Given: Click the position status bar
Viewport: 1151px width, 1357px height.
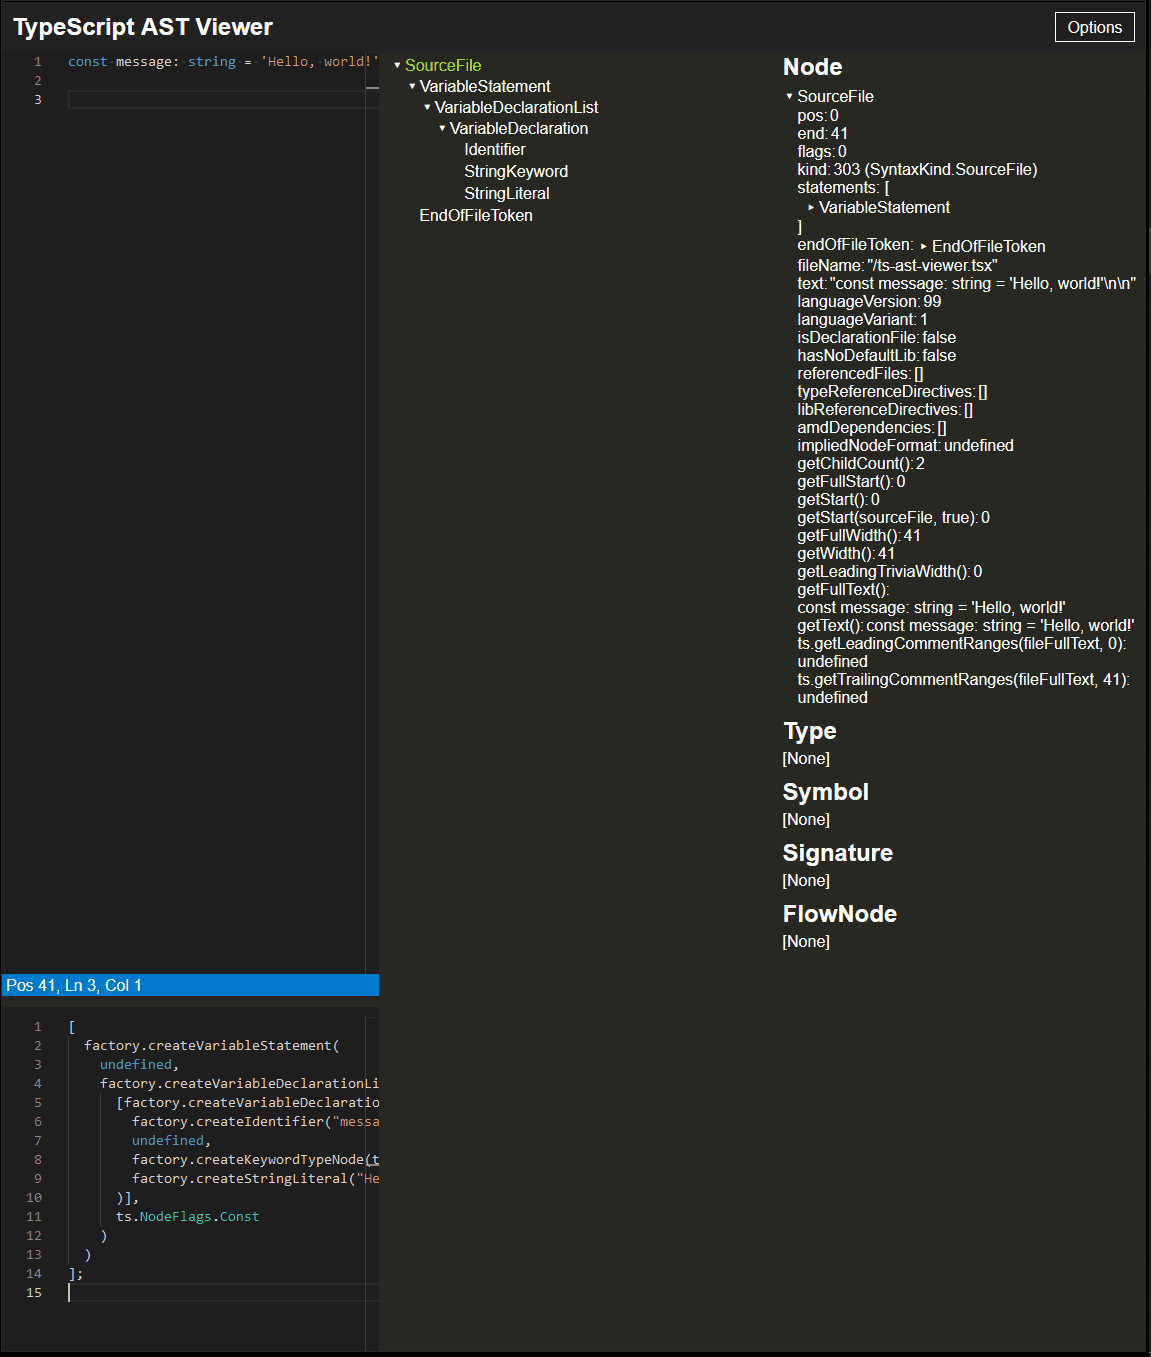Looking at the screenshot, I should (190, 985).
